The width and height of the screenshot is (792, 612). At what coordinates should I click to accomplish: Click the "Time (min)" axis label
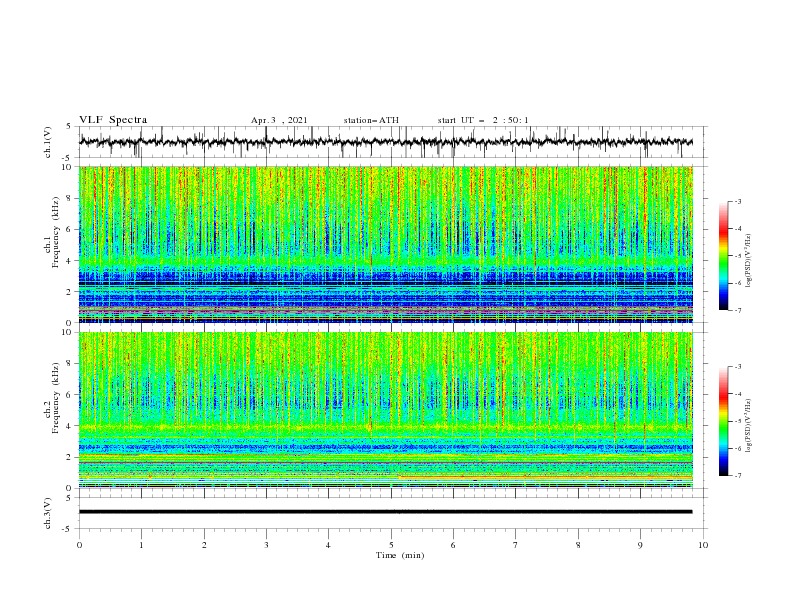click(400, 555)
